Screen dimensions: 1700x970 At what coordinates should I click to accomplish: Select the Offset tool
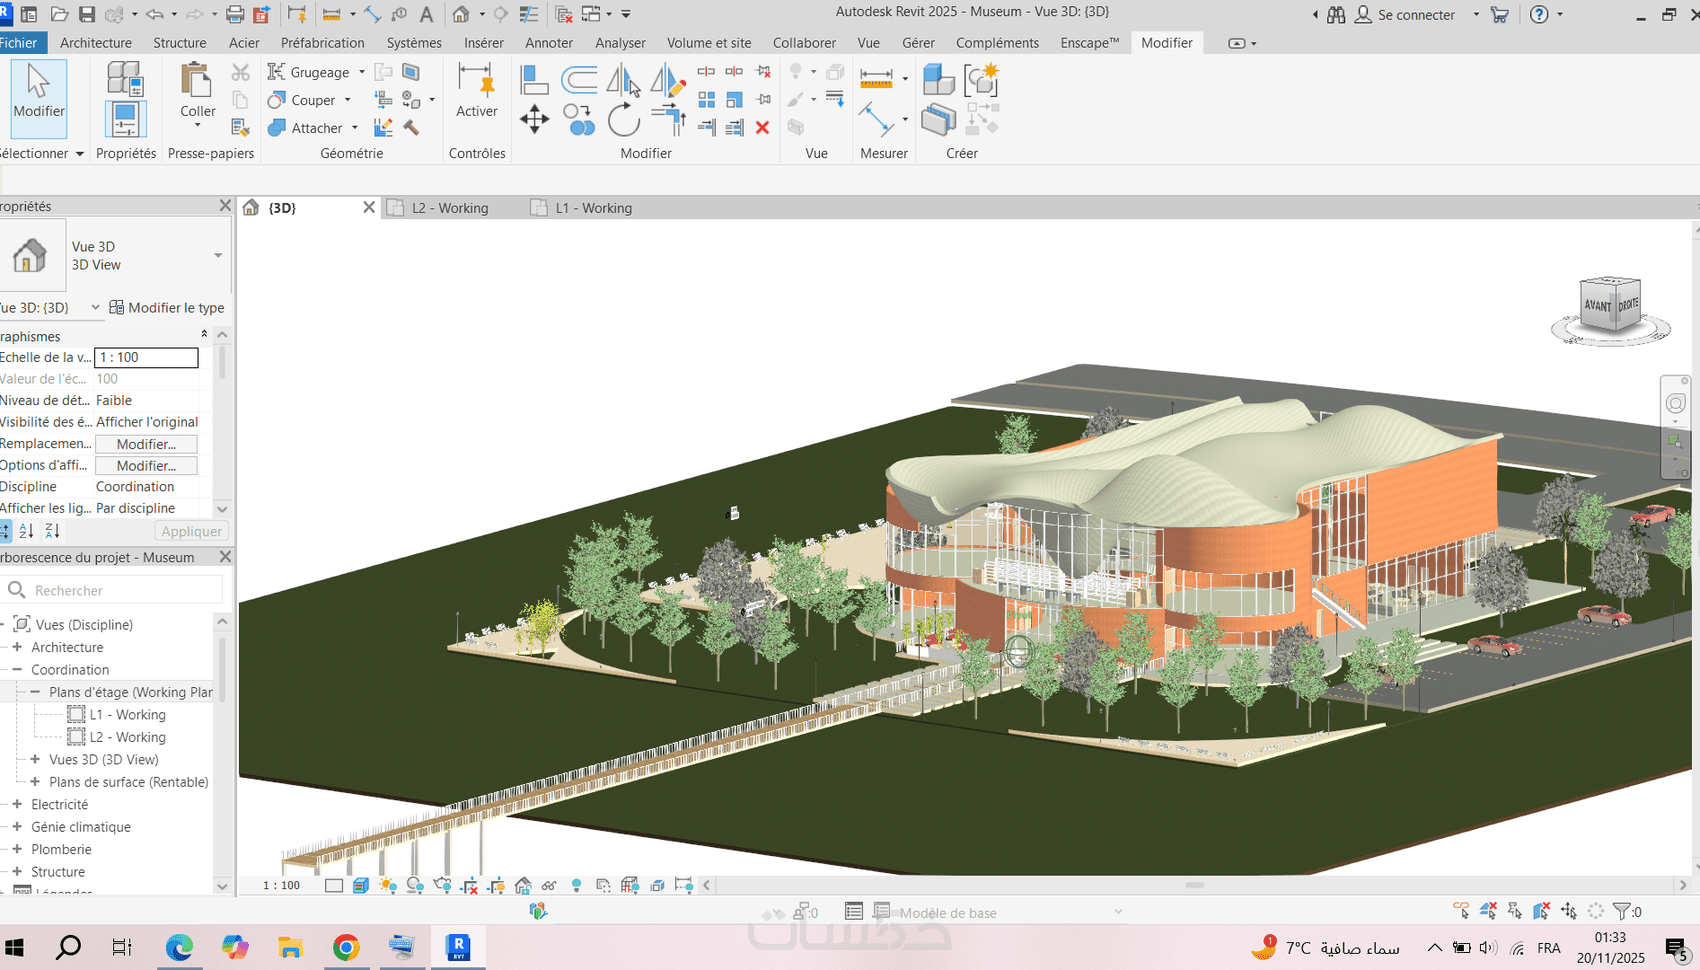pyautogui.click(x=579, y=78)
